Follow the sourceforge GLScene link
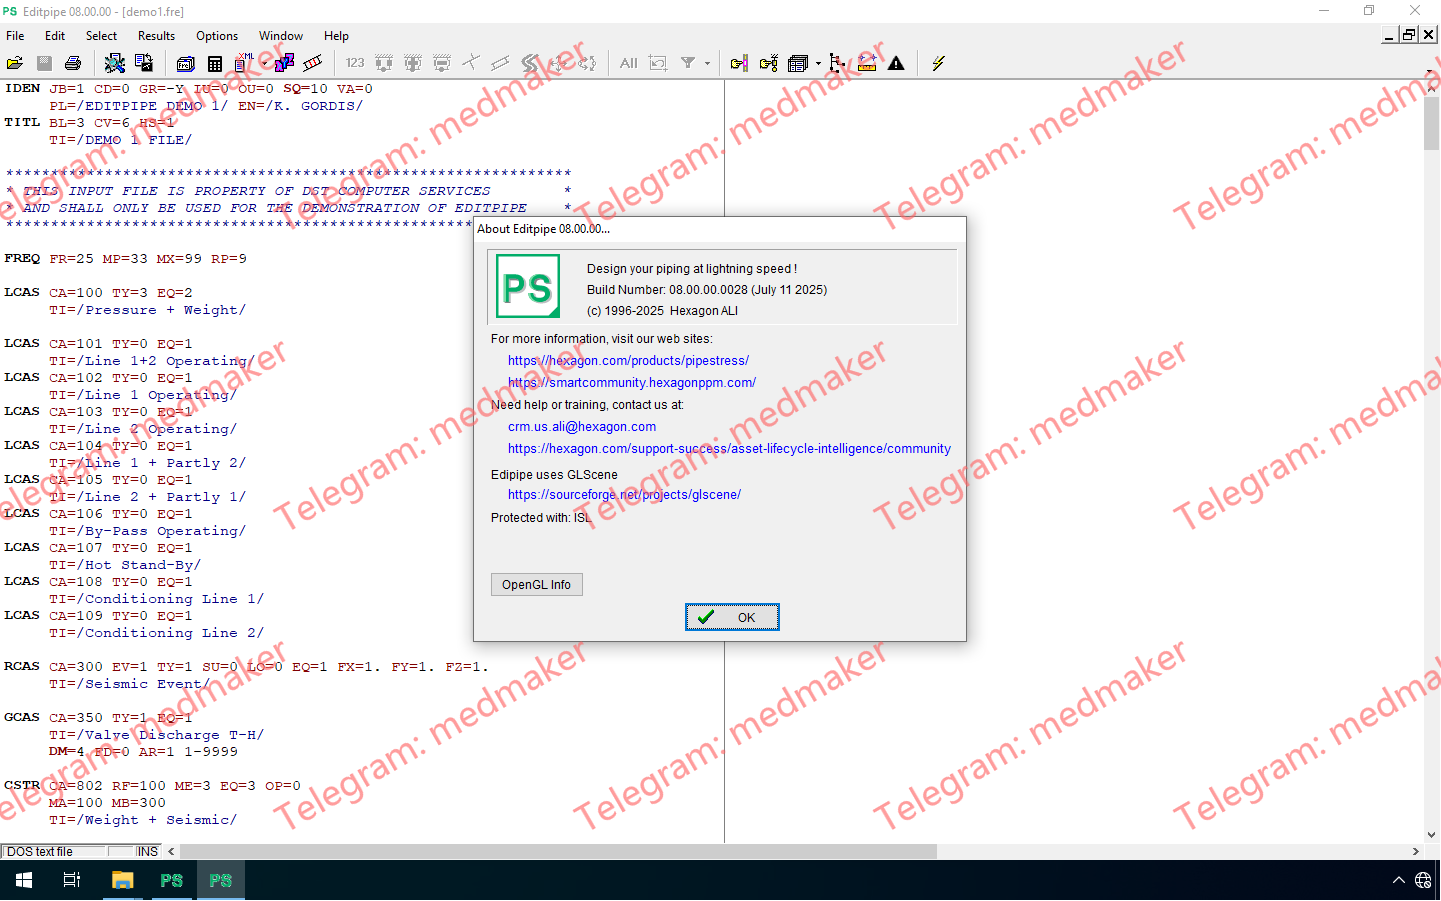Viewport: 1441px width, 901px height. [624, 494]
